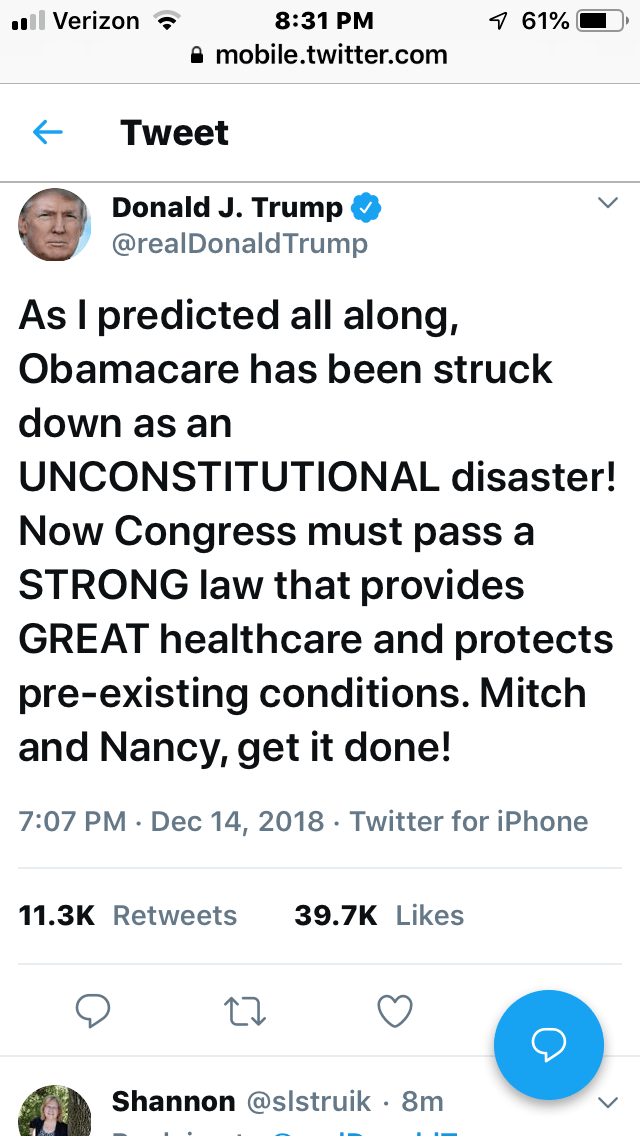Viewport: 640px width, 1136px height.
Task: Tap the @realDonaldTrump handle
Action: (x=240, y=243)
